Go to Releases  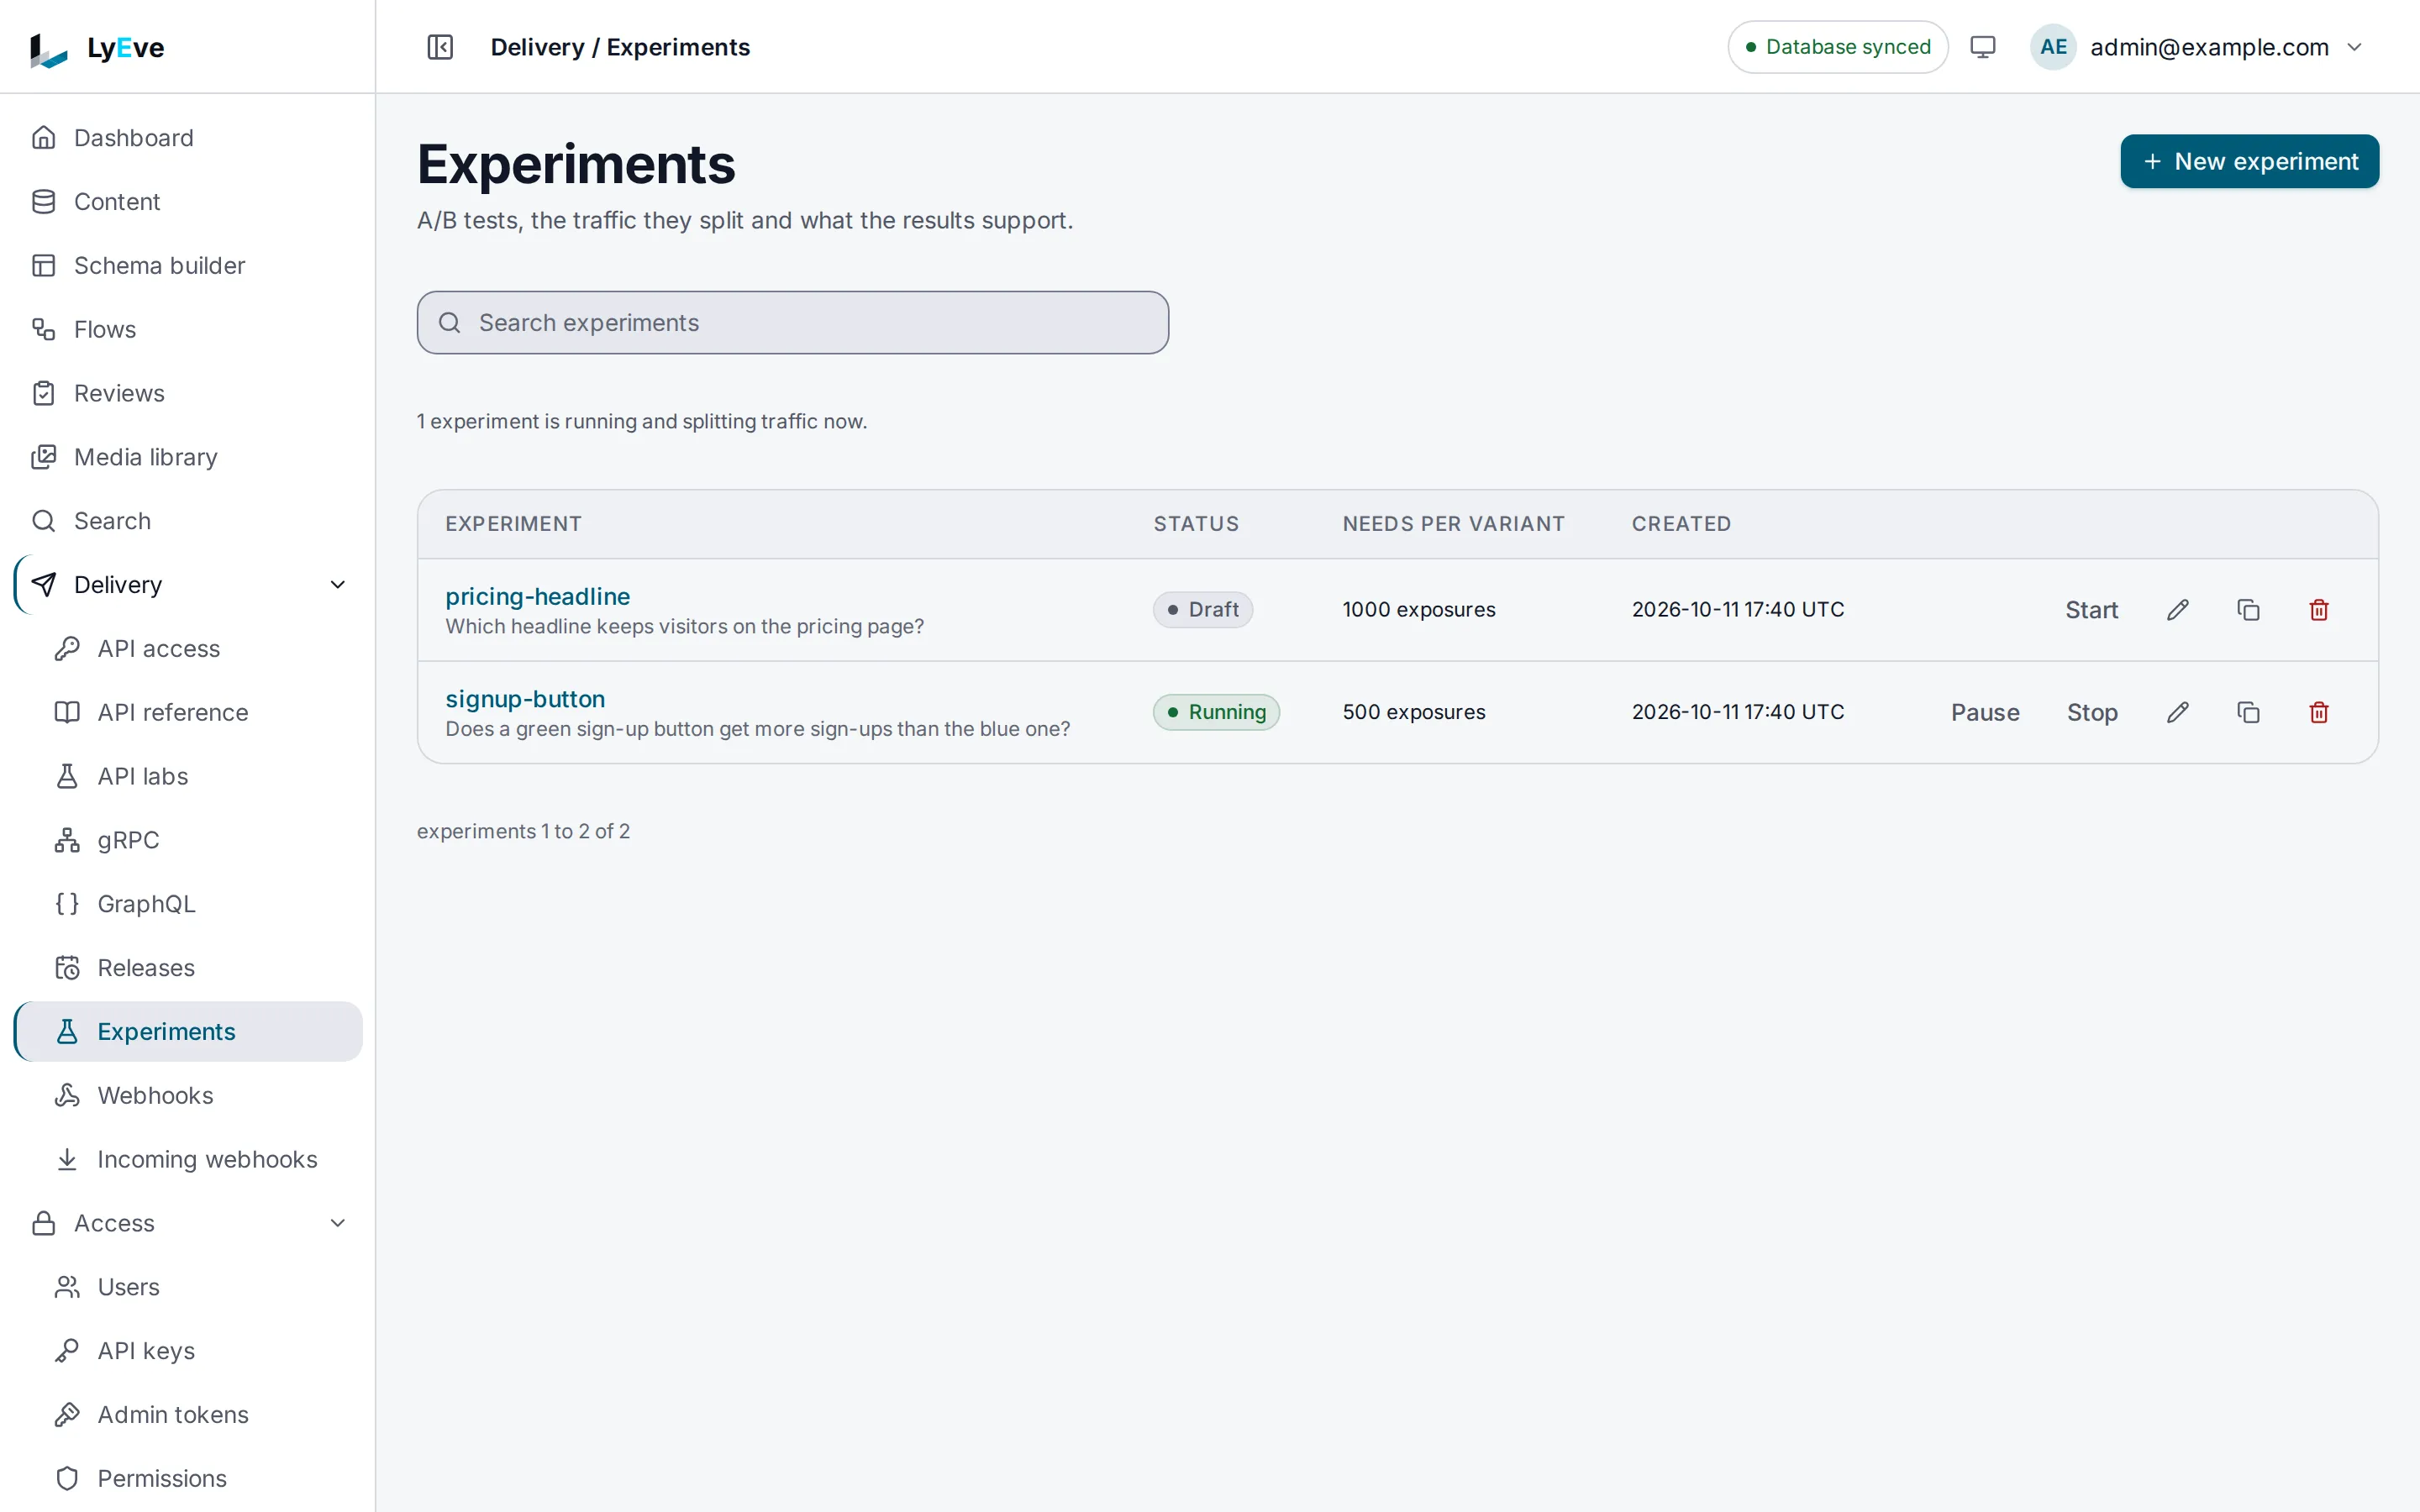point(188,968)
